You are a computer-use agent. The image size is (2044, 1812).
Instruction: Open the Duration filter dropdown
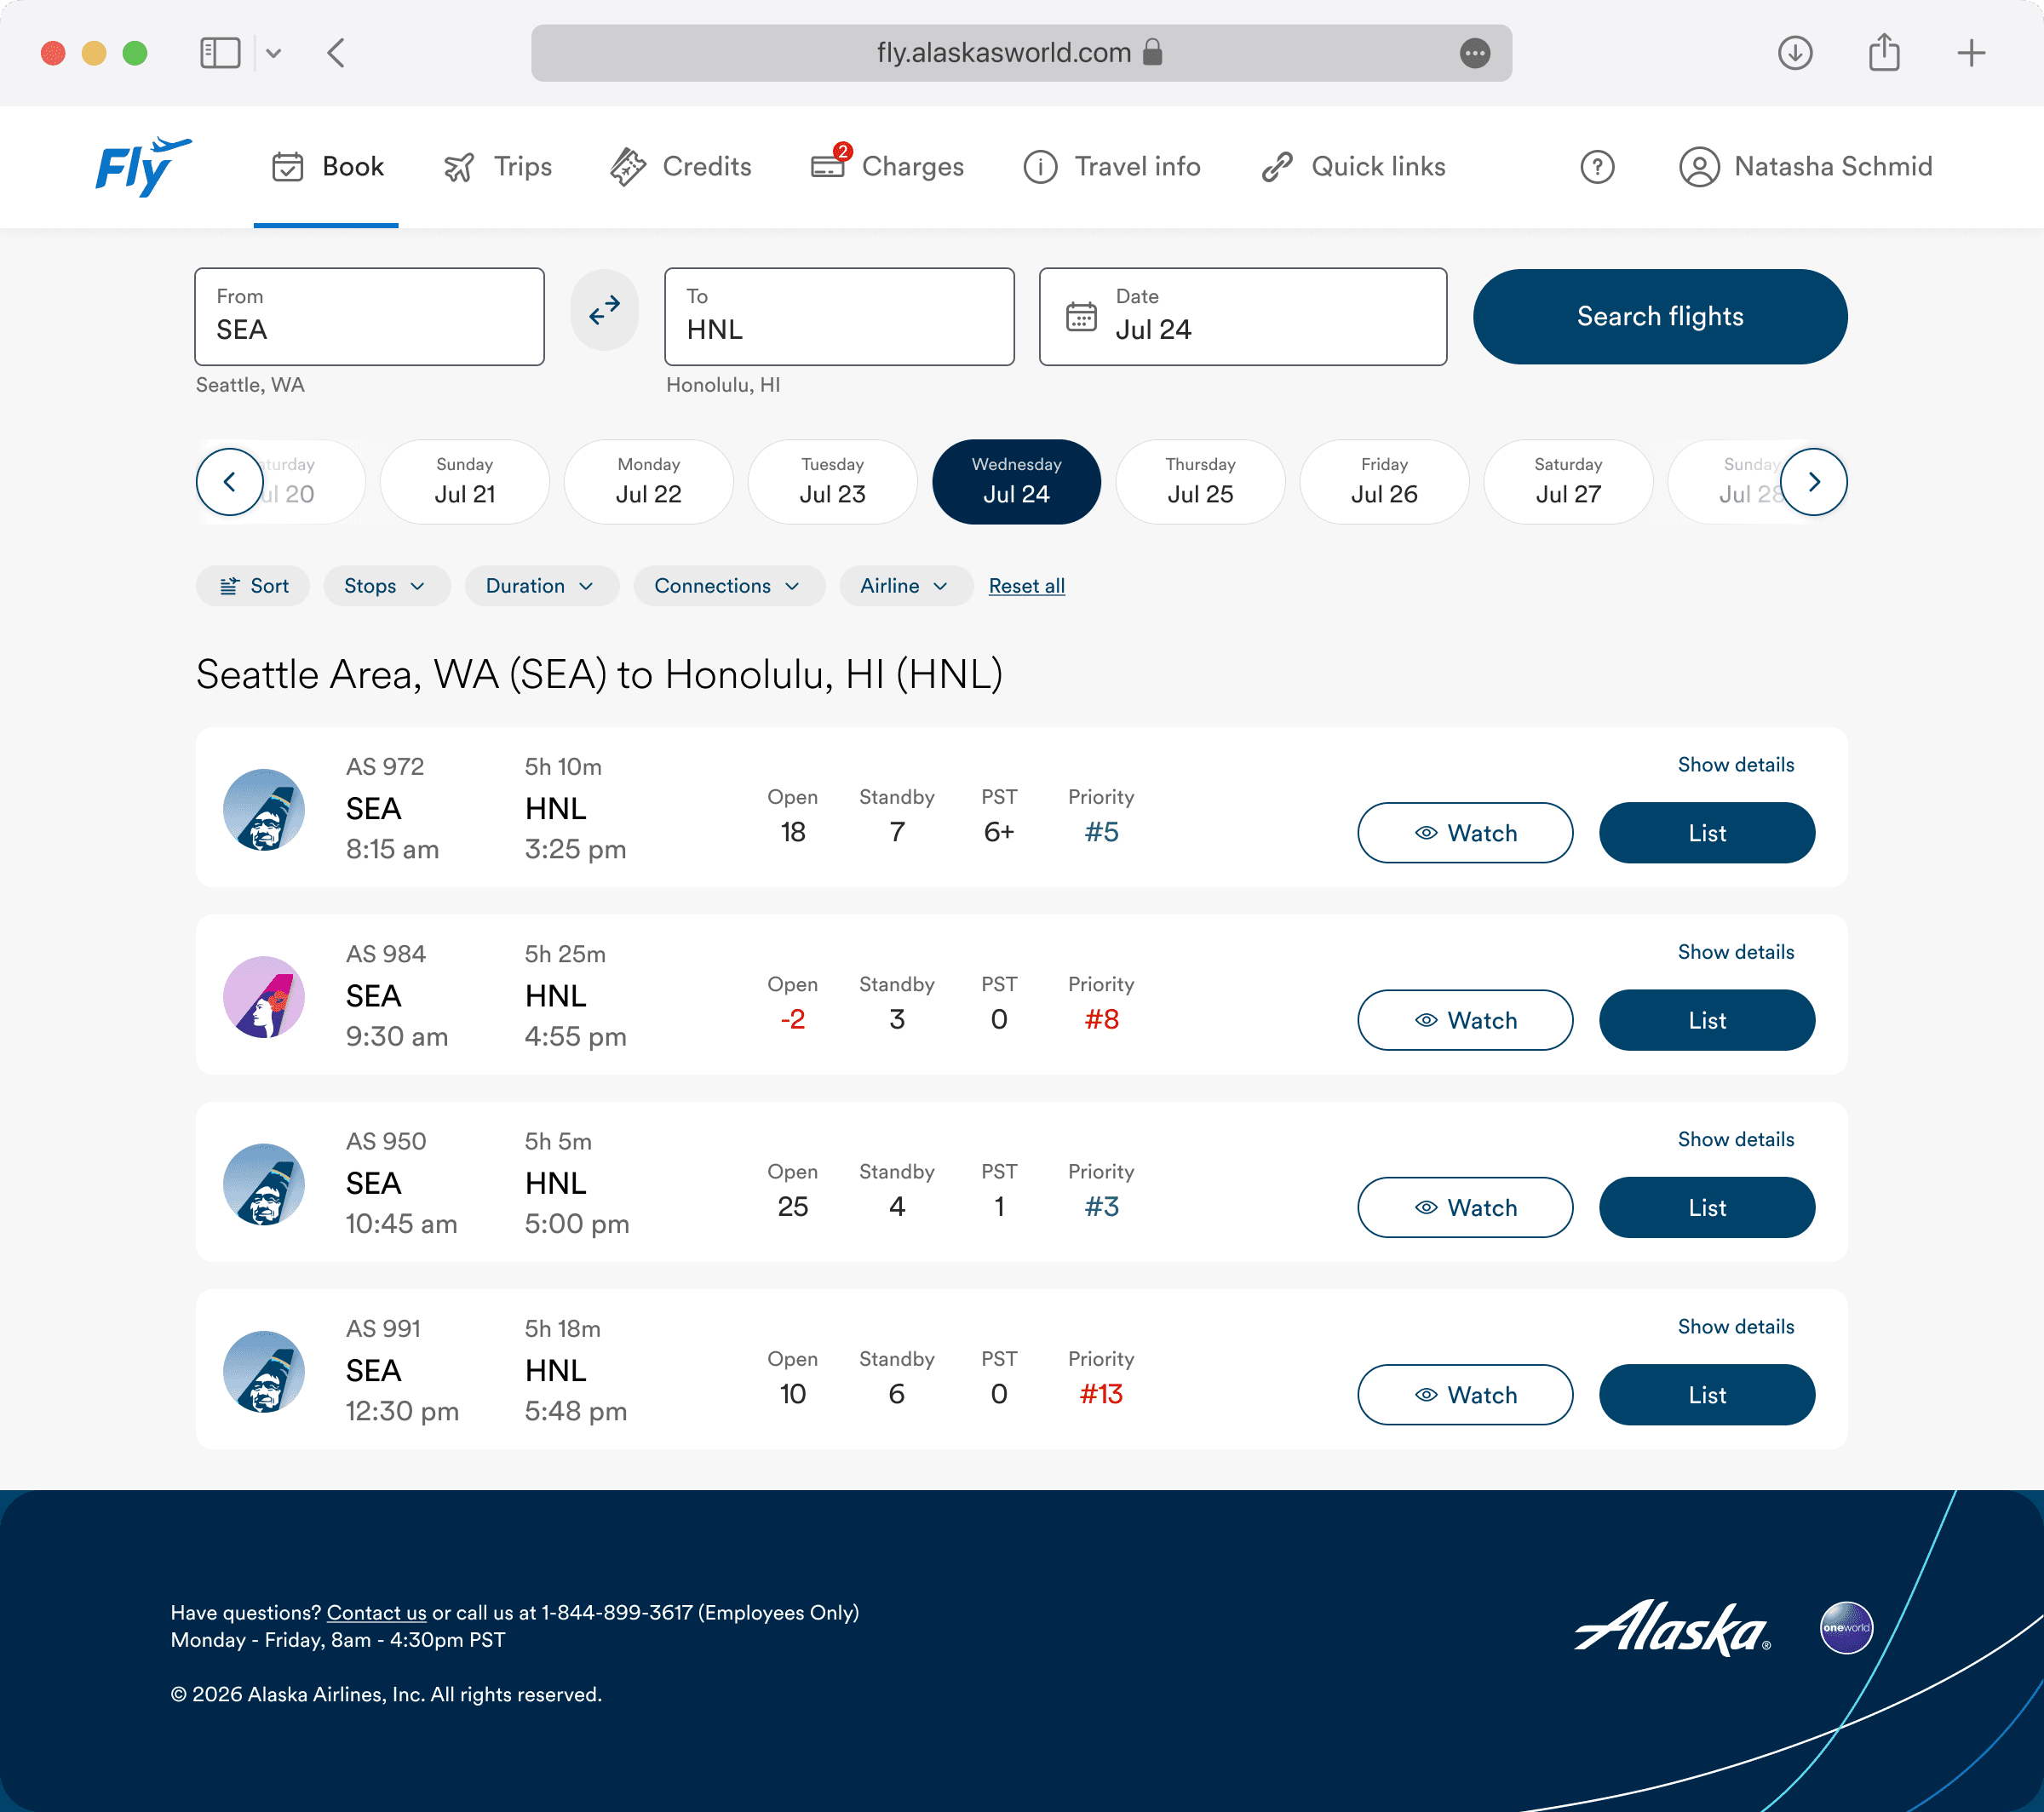click(x=541, y=586)
